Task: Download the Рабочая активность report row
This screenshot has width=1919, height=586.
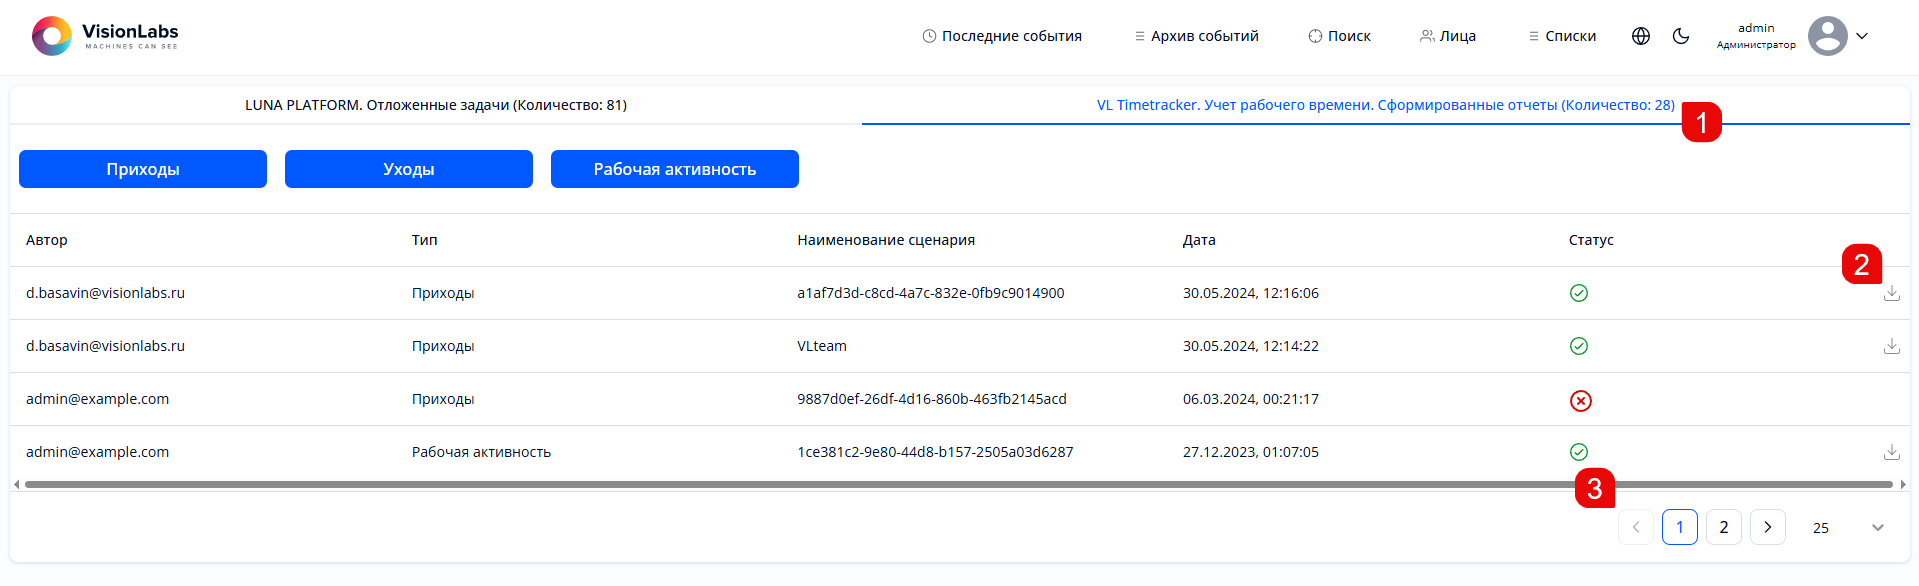Action: coord(1891,452)
